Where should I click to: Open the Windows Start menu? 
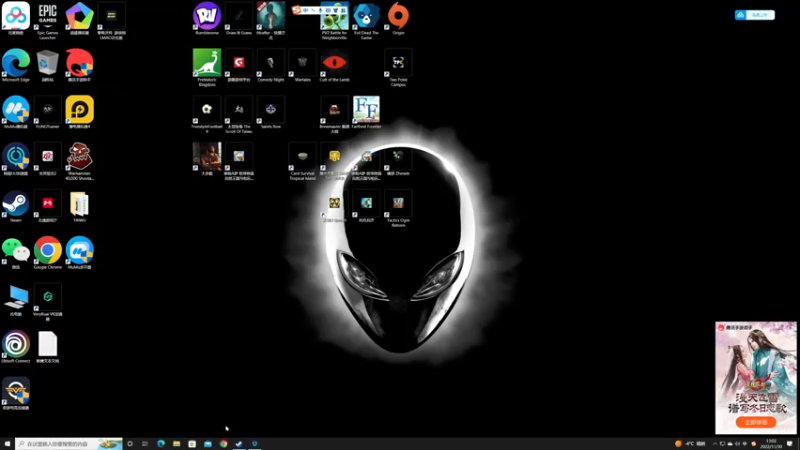coord(7,444)
